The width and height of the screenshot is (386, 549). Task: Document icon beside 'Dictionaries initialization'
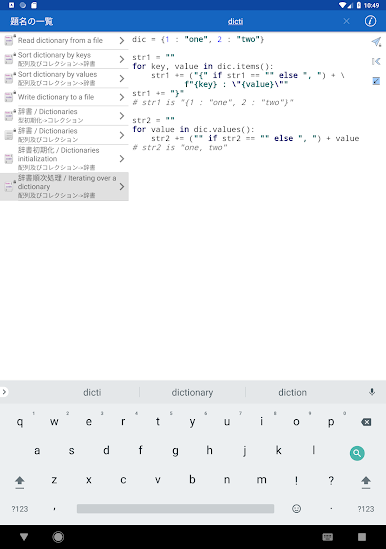(9, 159)
